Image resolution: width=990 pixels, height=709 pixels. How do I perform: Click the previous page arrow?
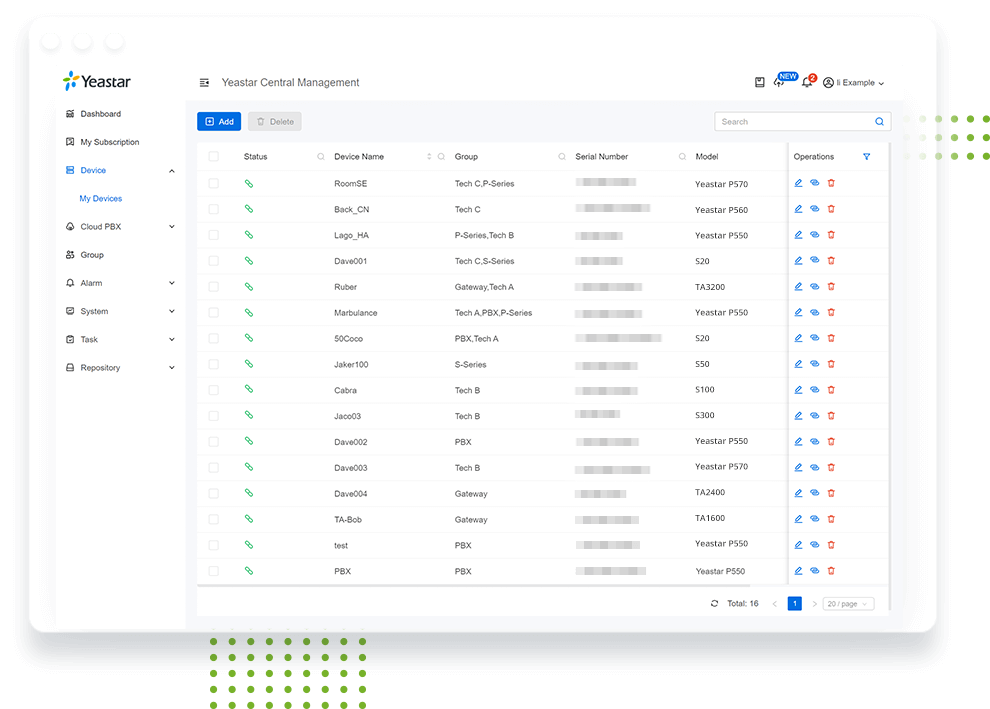(774, 604)
